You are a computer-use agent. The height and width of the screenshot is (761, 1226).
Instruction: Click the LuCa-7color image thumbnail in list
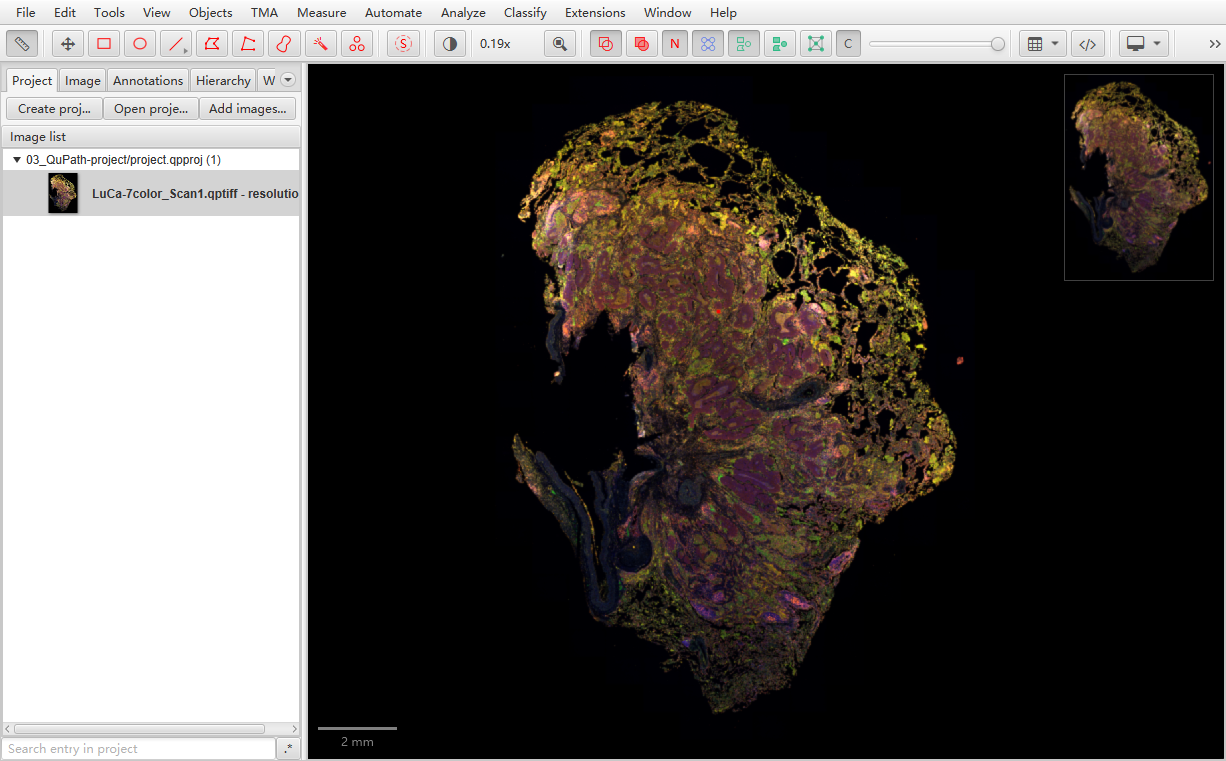tap(63, 193)
